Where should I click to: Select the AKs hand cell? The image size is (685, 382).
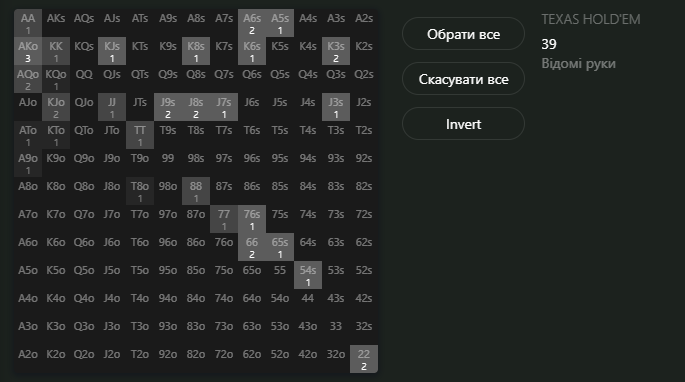click(56, 23)
